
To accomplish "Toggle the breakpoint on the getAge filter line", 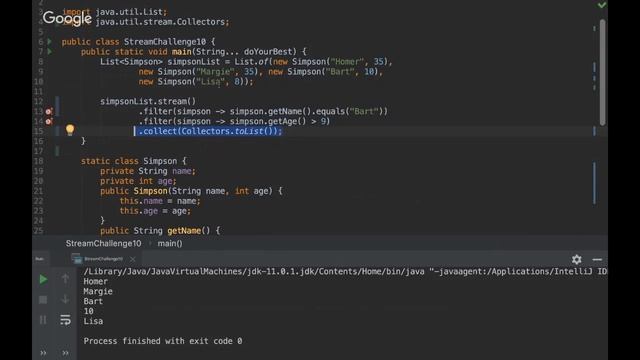I will point(49,121).
